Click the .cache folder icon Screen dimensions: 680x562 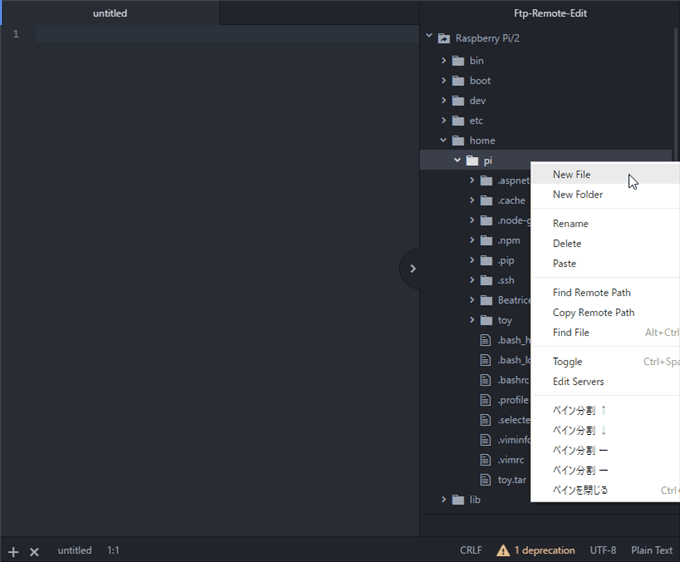tap(486, 200)
